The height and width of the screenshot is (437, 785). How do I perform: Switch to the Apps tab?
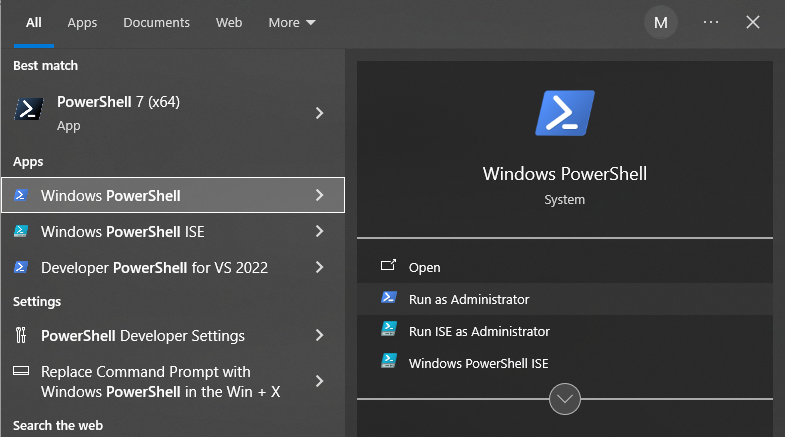pyautogui.click(x=82, y=23)
